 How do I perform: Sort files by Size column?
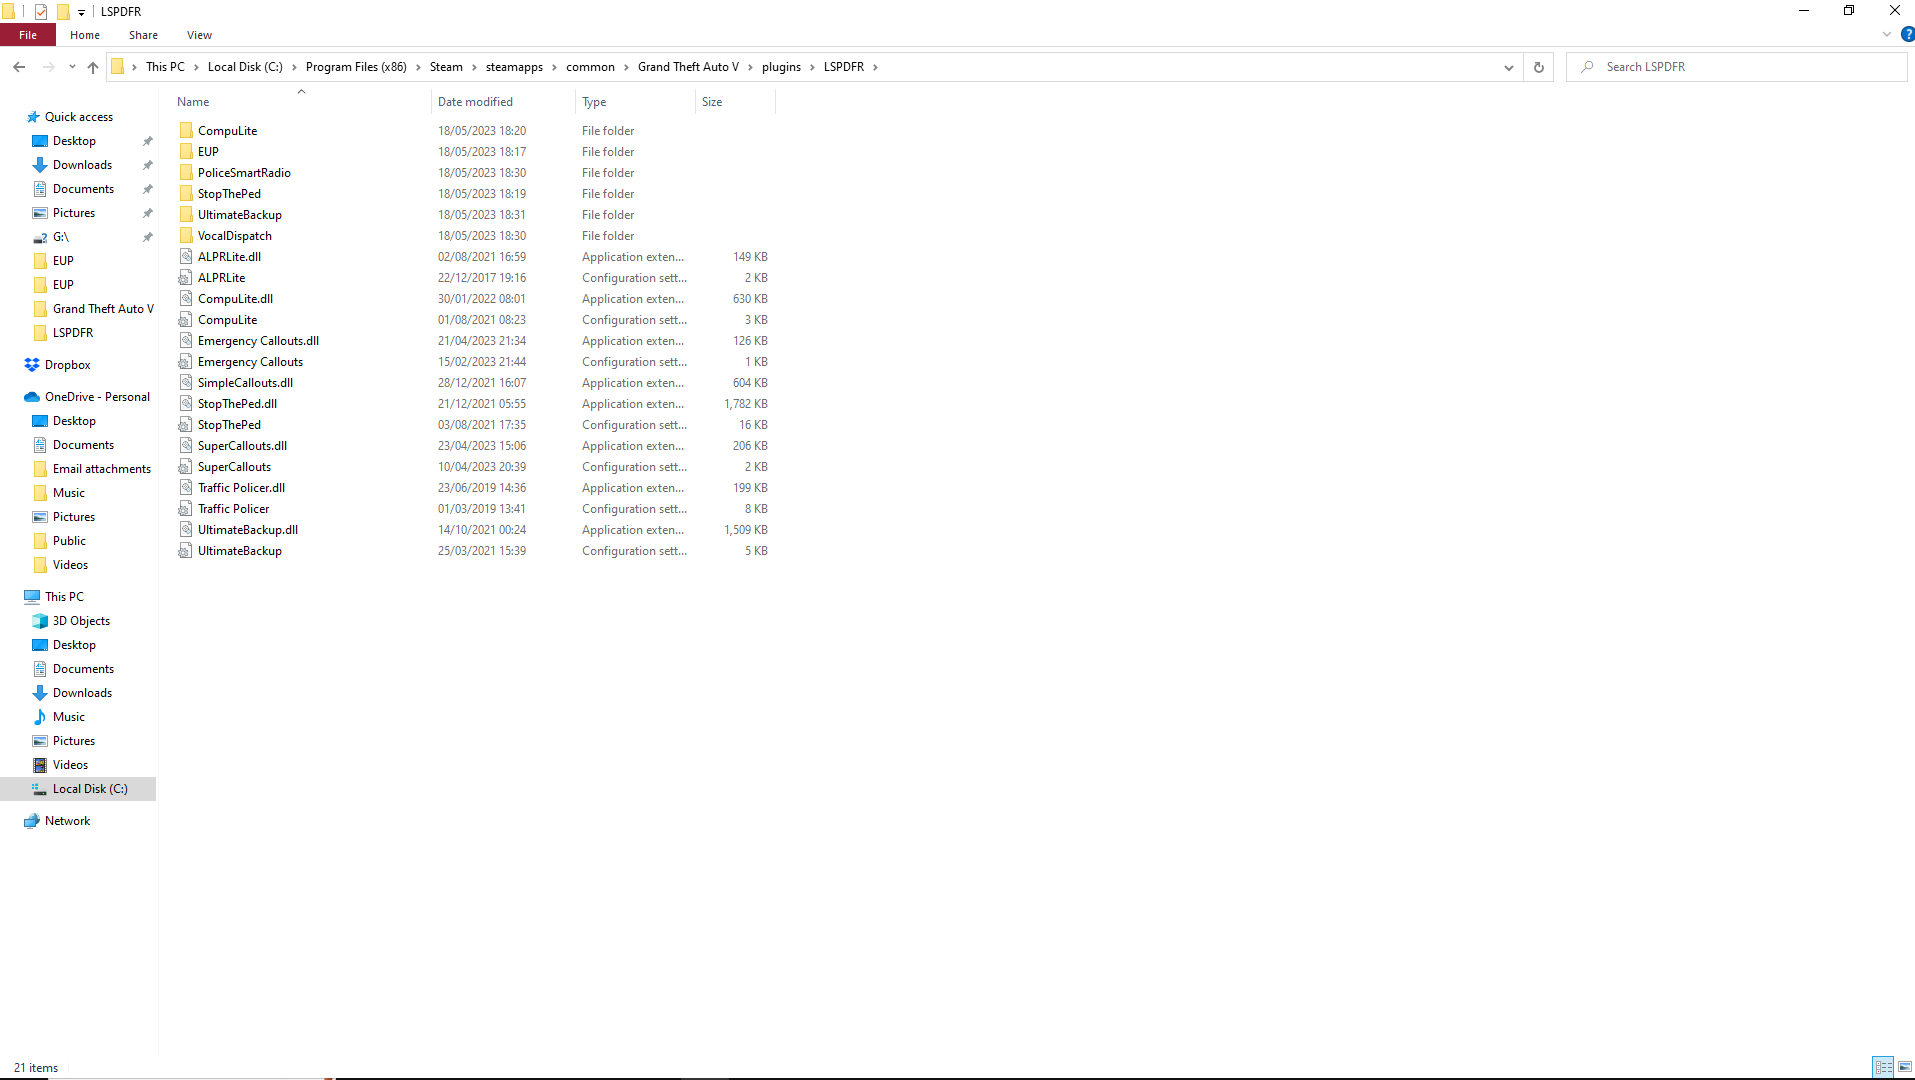pyautogui.click(x=735, y=102)
